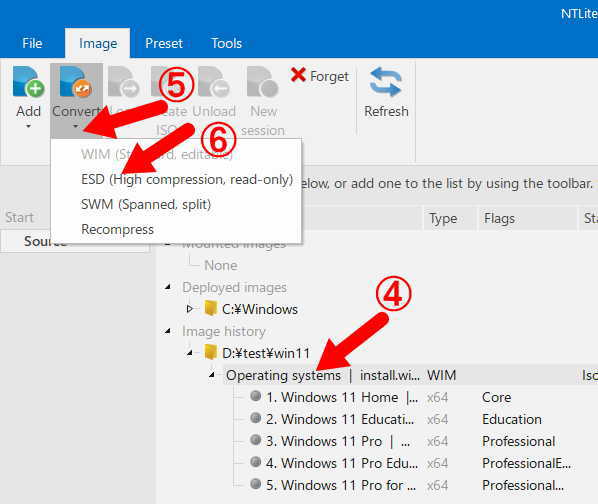Click the None entry under Mounted images
The width and height of the screenshot is (598, 504).
221,265
